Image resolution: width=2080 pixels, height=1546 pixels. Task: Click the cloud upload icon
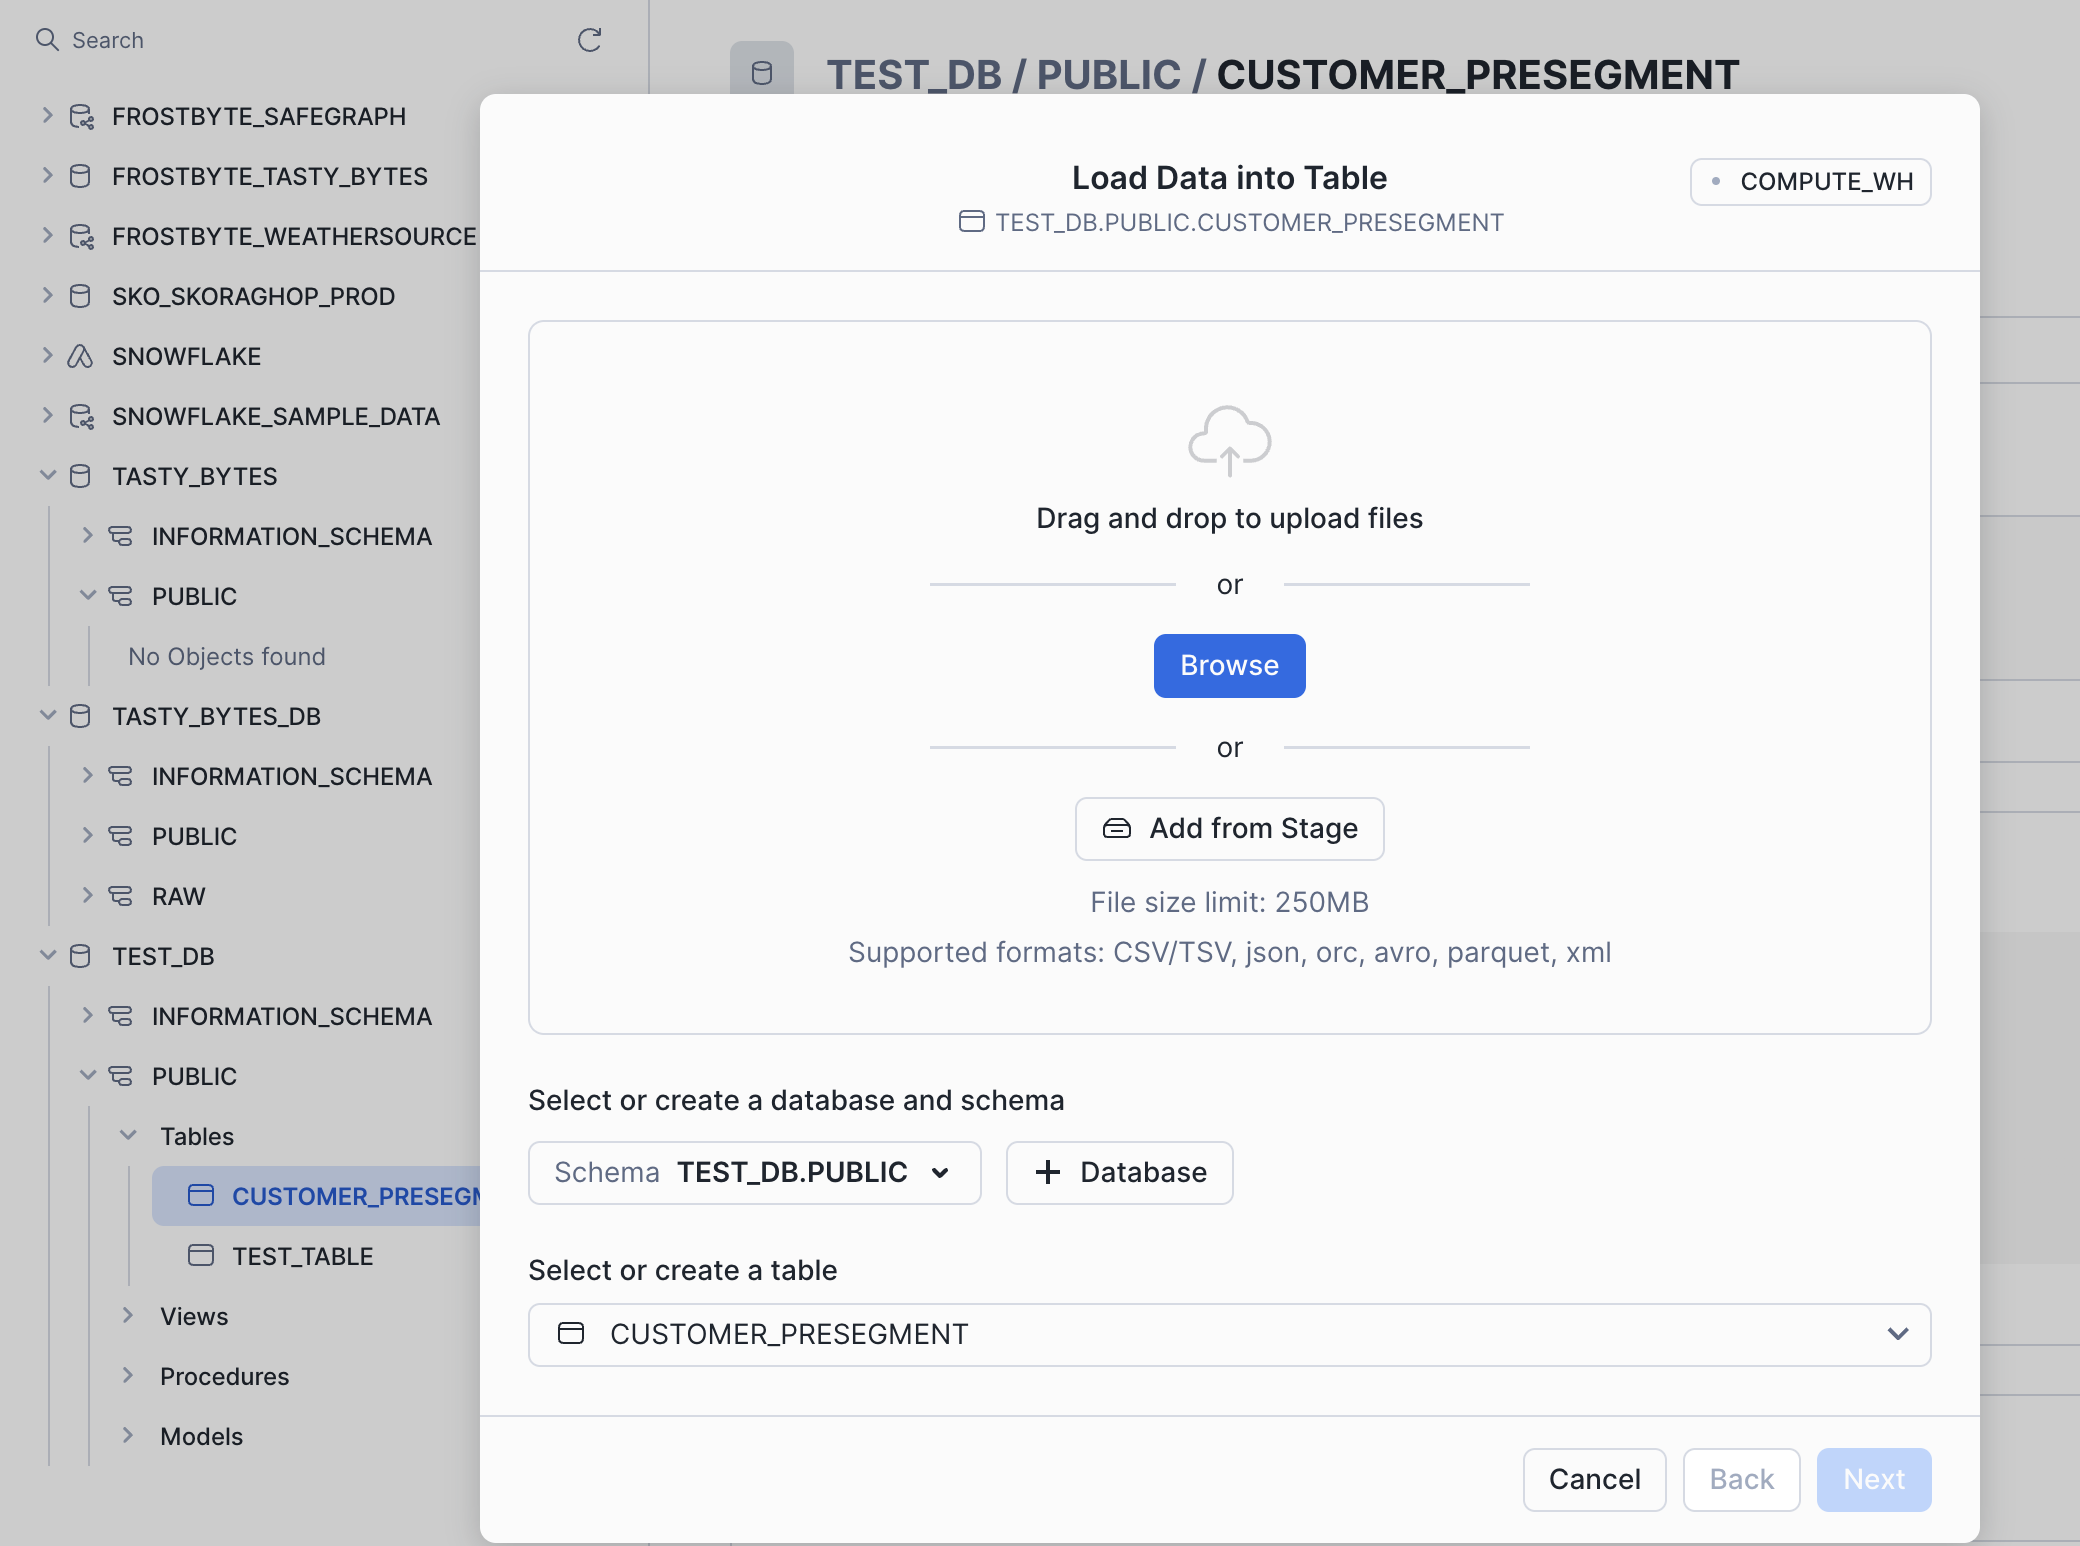coord(1229,440)
